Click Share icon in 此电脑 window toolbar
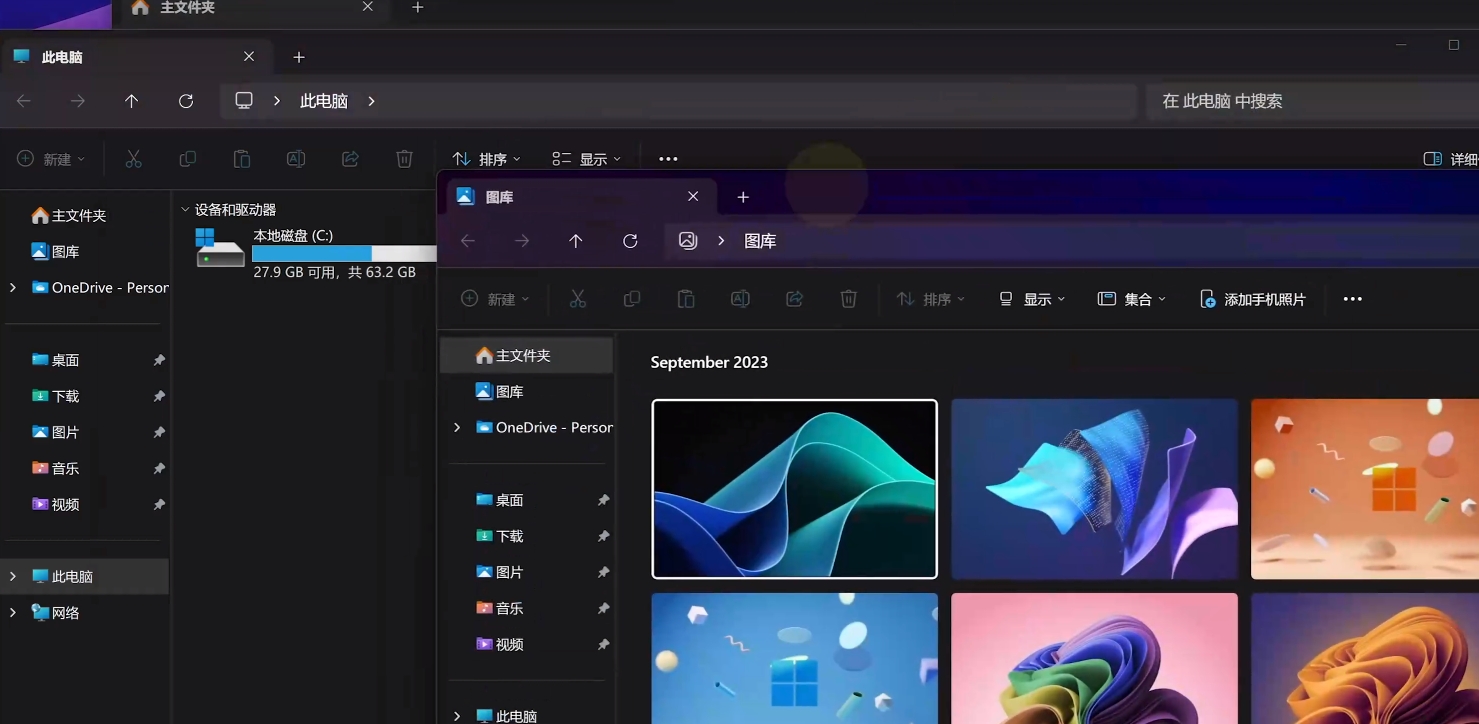The width and height of the screenshot is (1479, 724). tap(350, 159)
